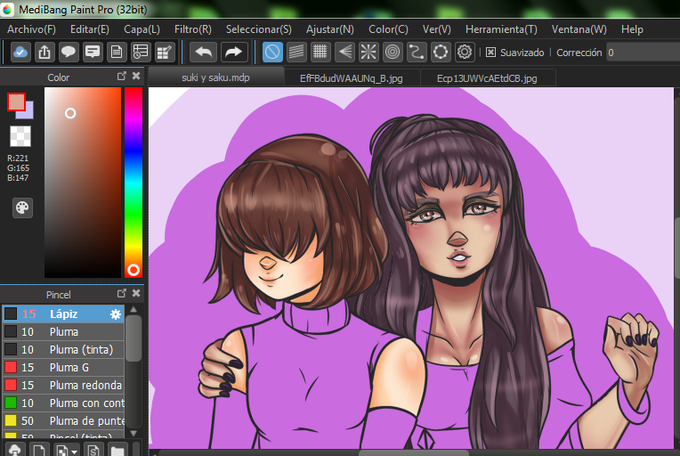Select the Pluma con contorno brush

[x=63, y=403]
